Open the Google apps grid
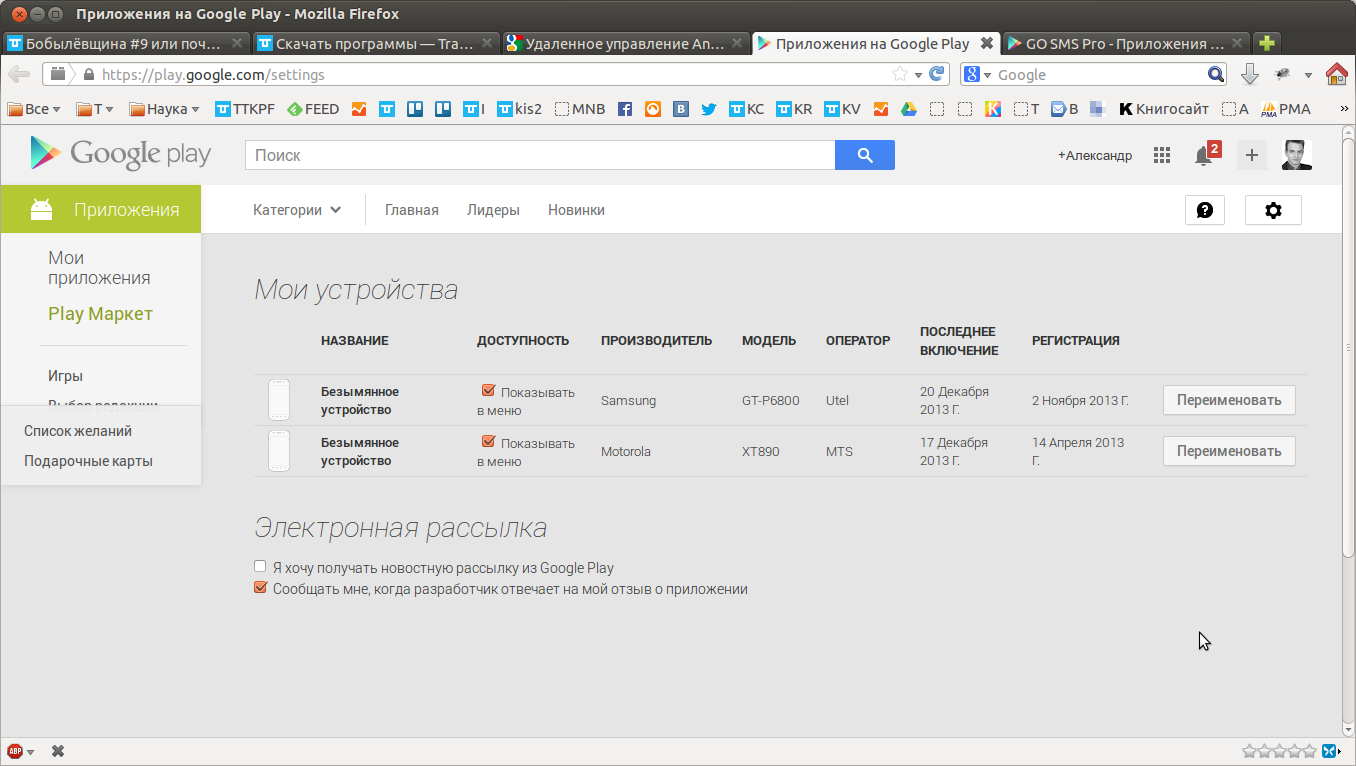The image size is (1356, 766). [x=1162, y=155]
